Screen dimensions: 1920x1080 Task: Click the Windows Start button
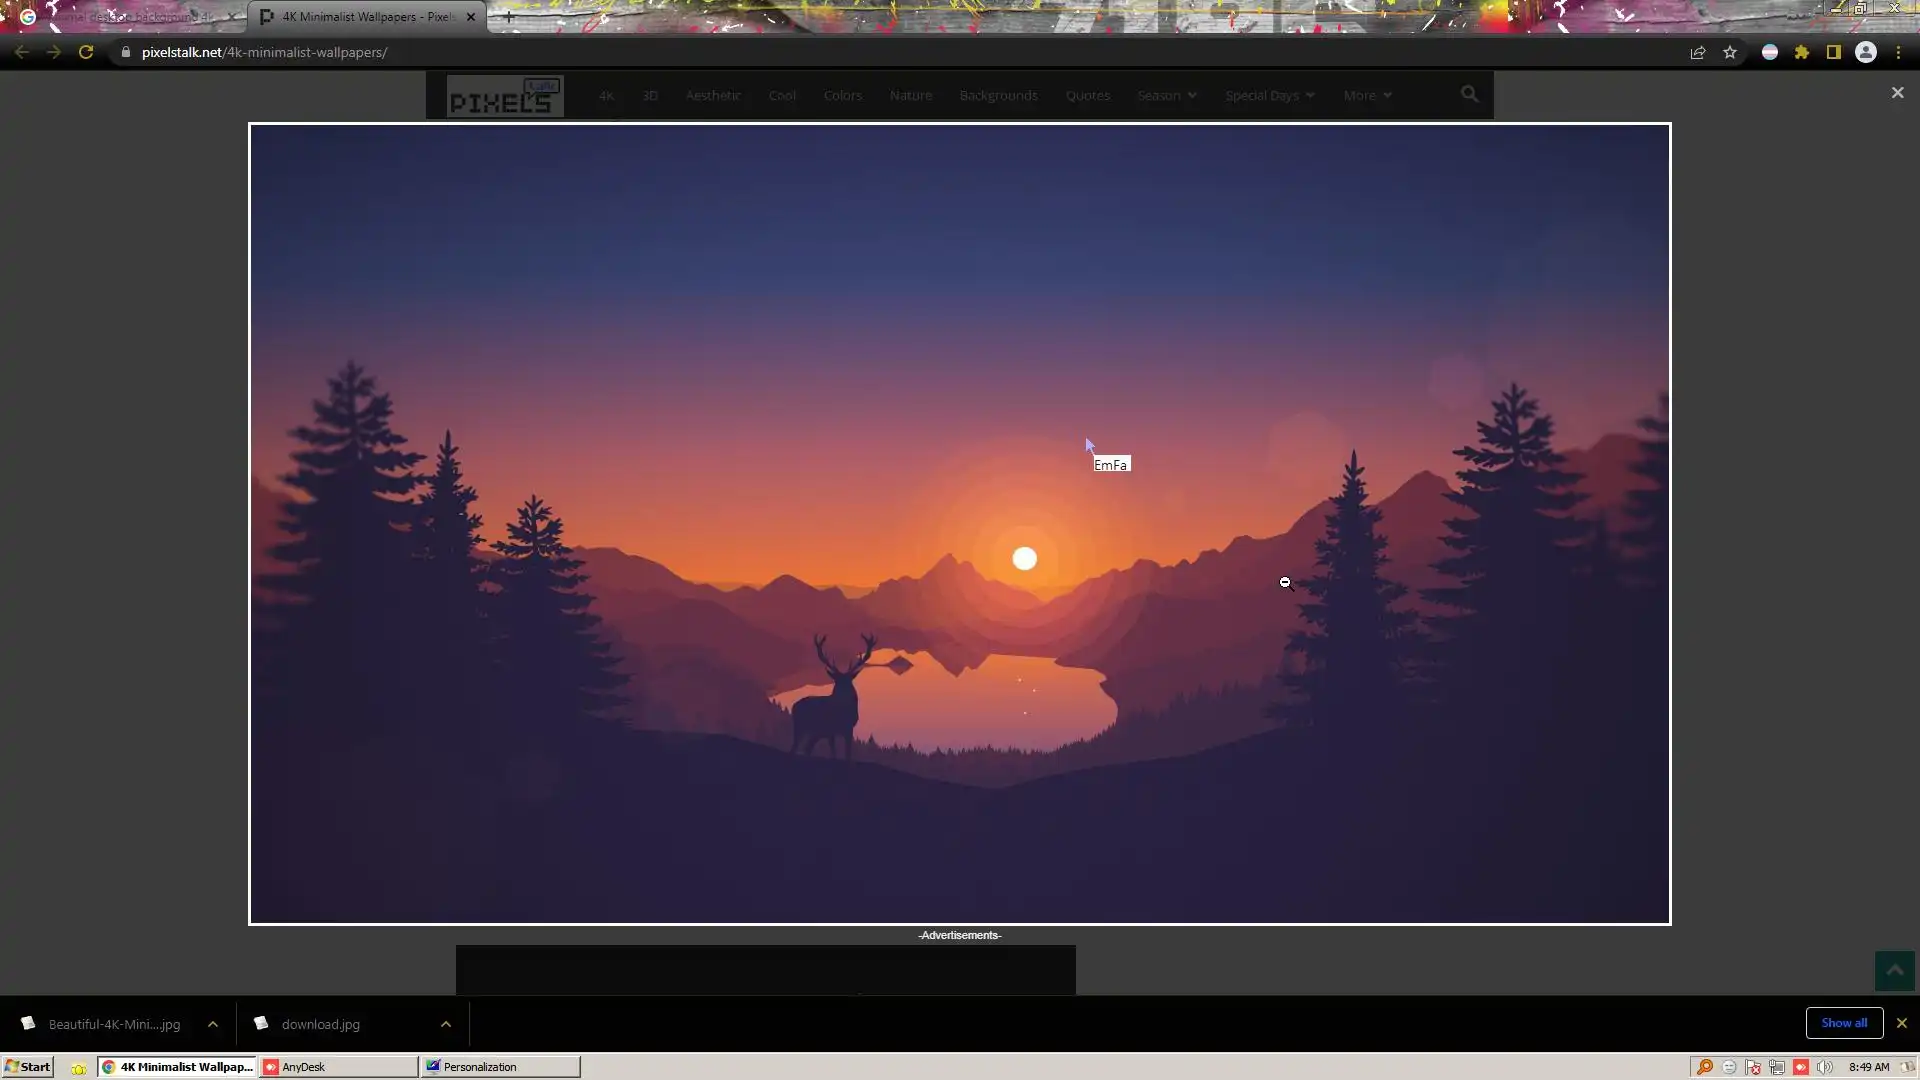pos(28,1067)
